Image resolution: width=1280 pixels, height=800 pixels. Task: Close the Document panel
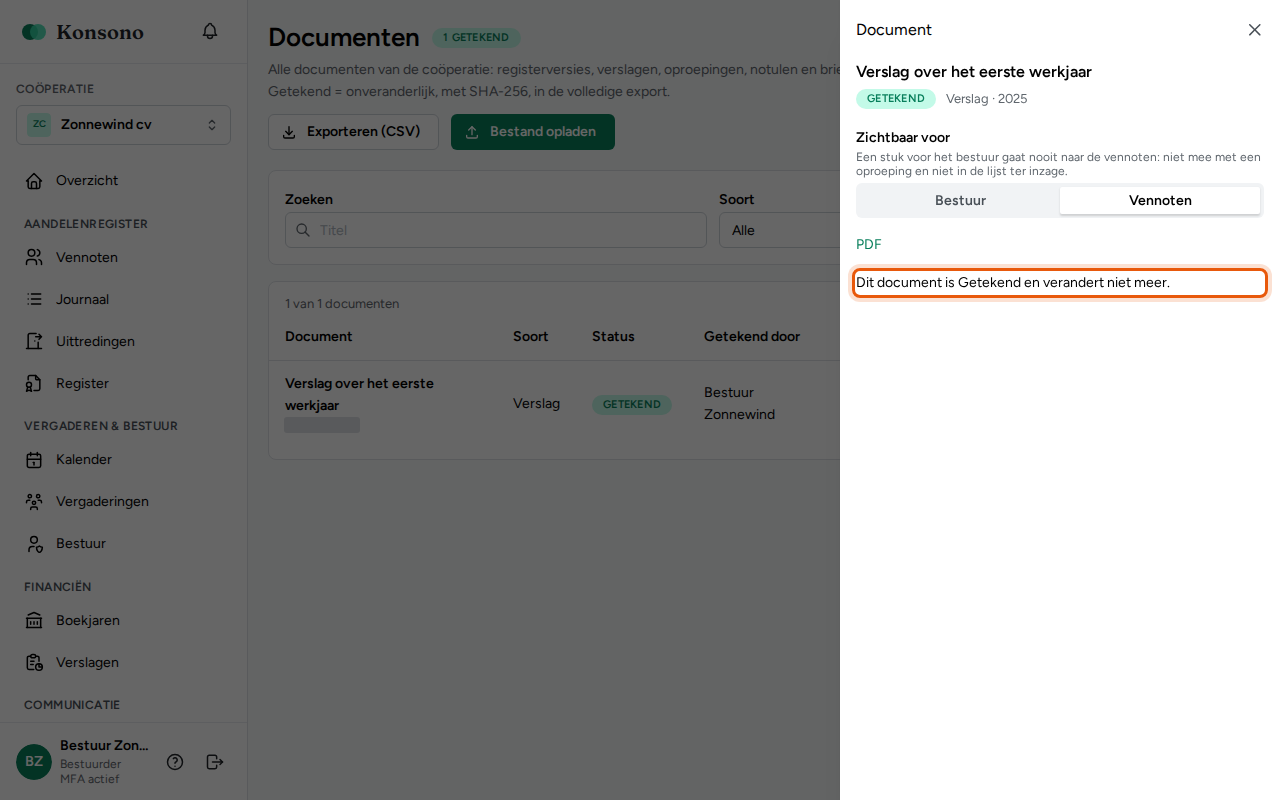point(1254,30)
